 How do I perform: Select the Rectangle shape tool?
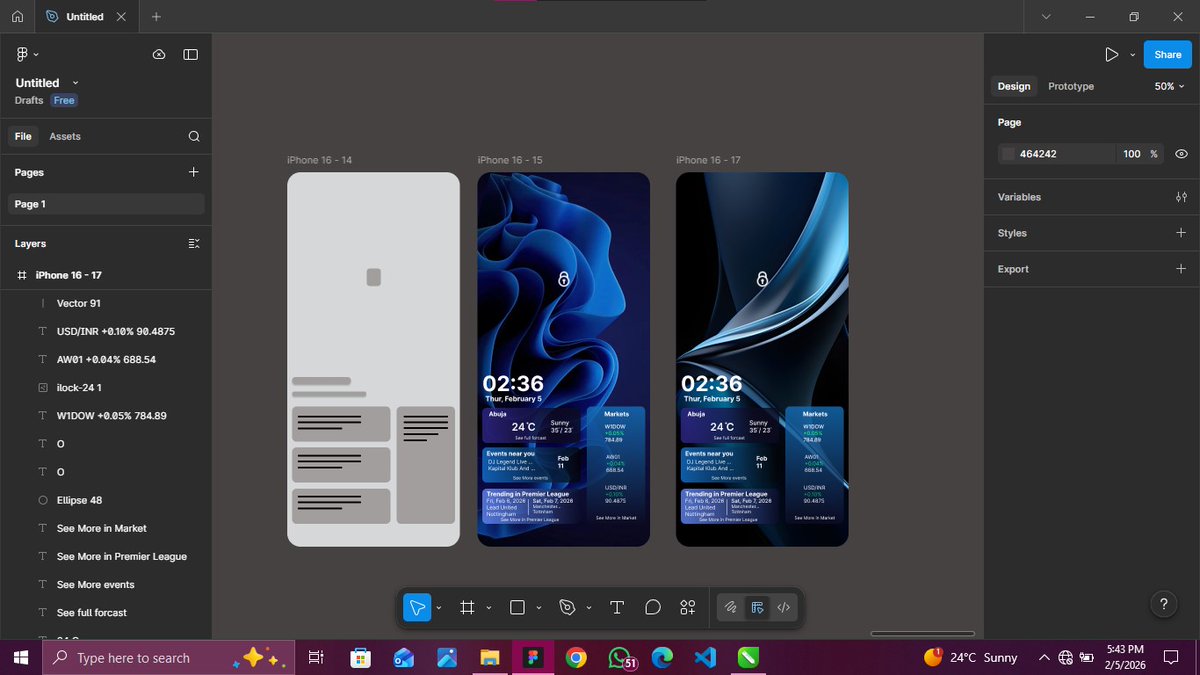click(517, 607)
